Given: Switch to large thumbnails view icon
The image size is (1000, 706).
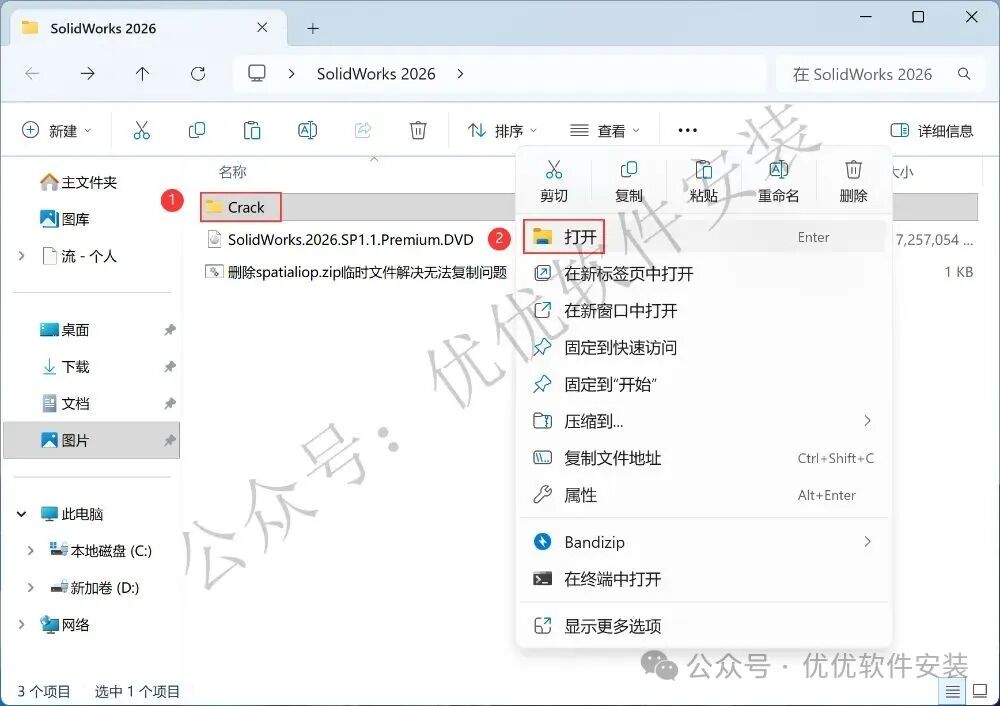Looking at the screenshot, I should coord(980,691).
